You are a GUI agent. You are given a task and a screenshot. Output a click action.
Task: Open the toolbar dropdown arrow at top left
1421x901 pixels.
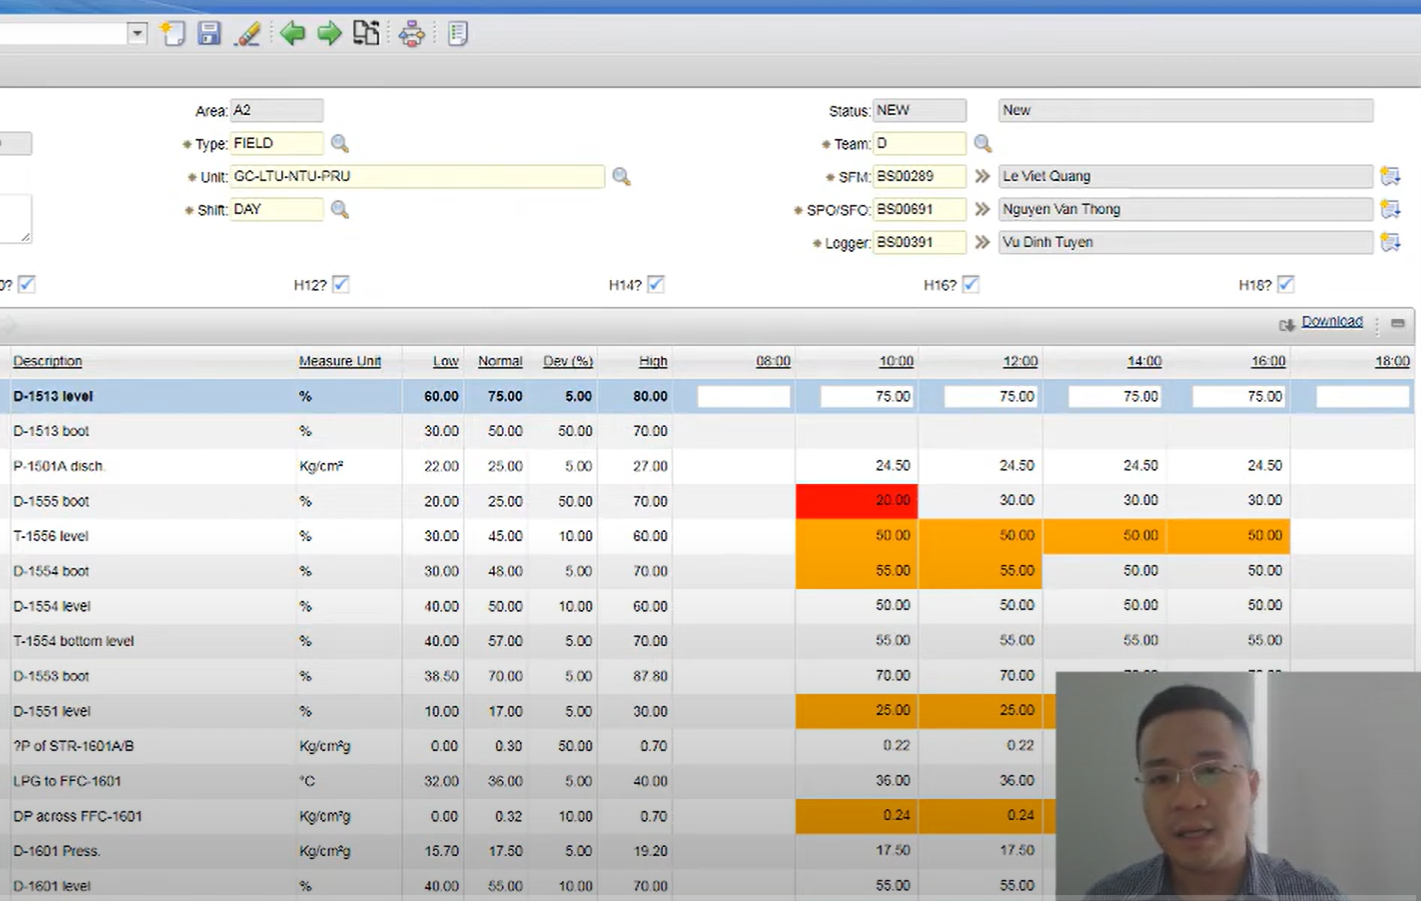(137, 34)
